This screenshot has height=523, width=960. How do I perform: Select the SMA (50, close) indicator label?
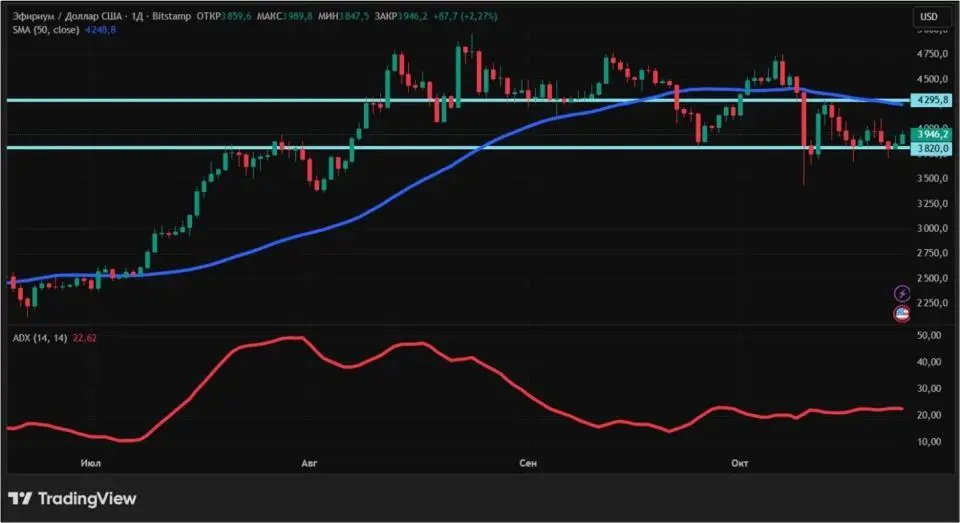(46, 29)
